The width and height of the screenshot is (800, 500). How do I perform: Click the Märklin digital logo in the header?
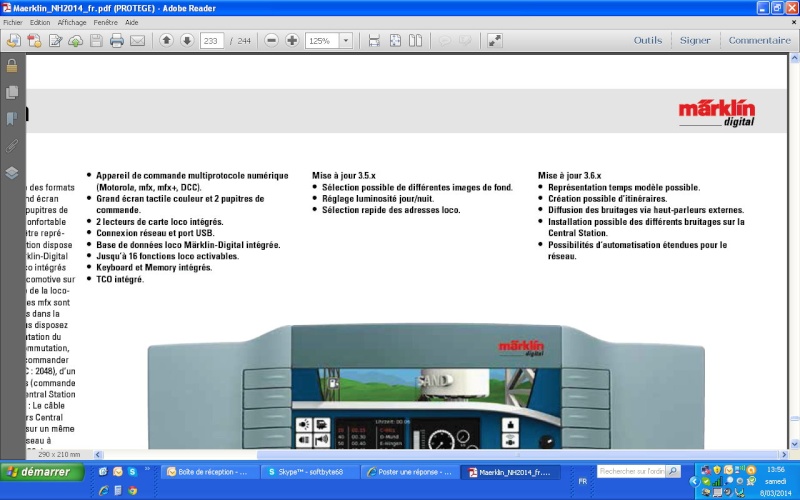click(716, 113)
